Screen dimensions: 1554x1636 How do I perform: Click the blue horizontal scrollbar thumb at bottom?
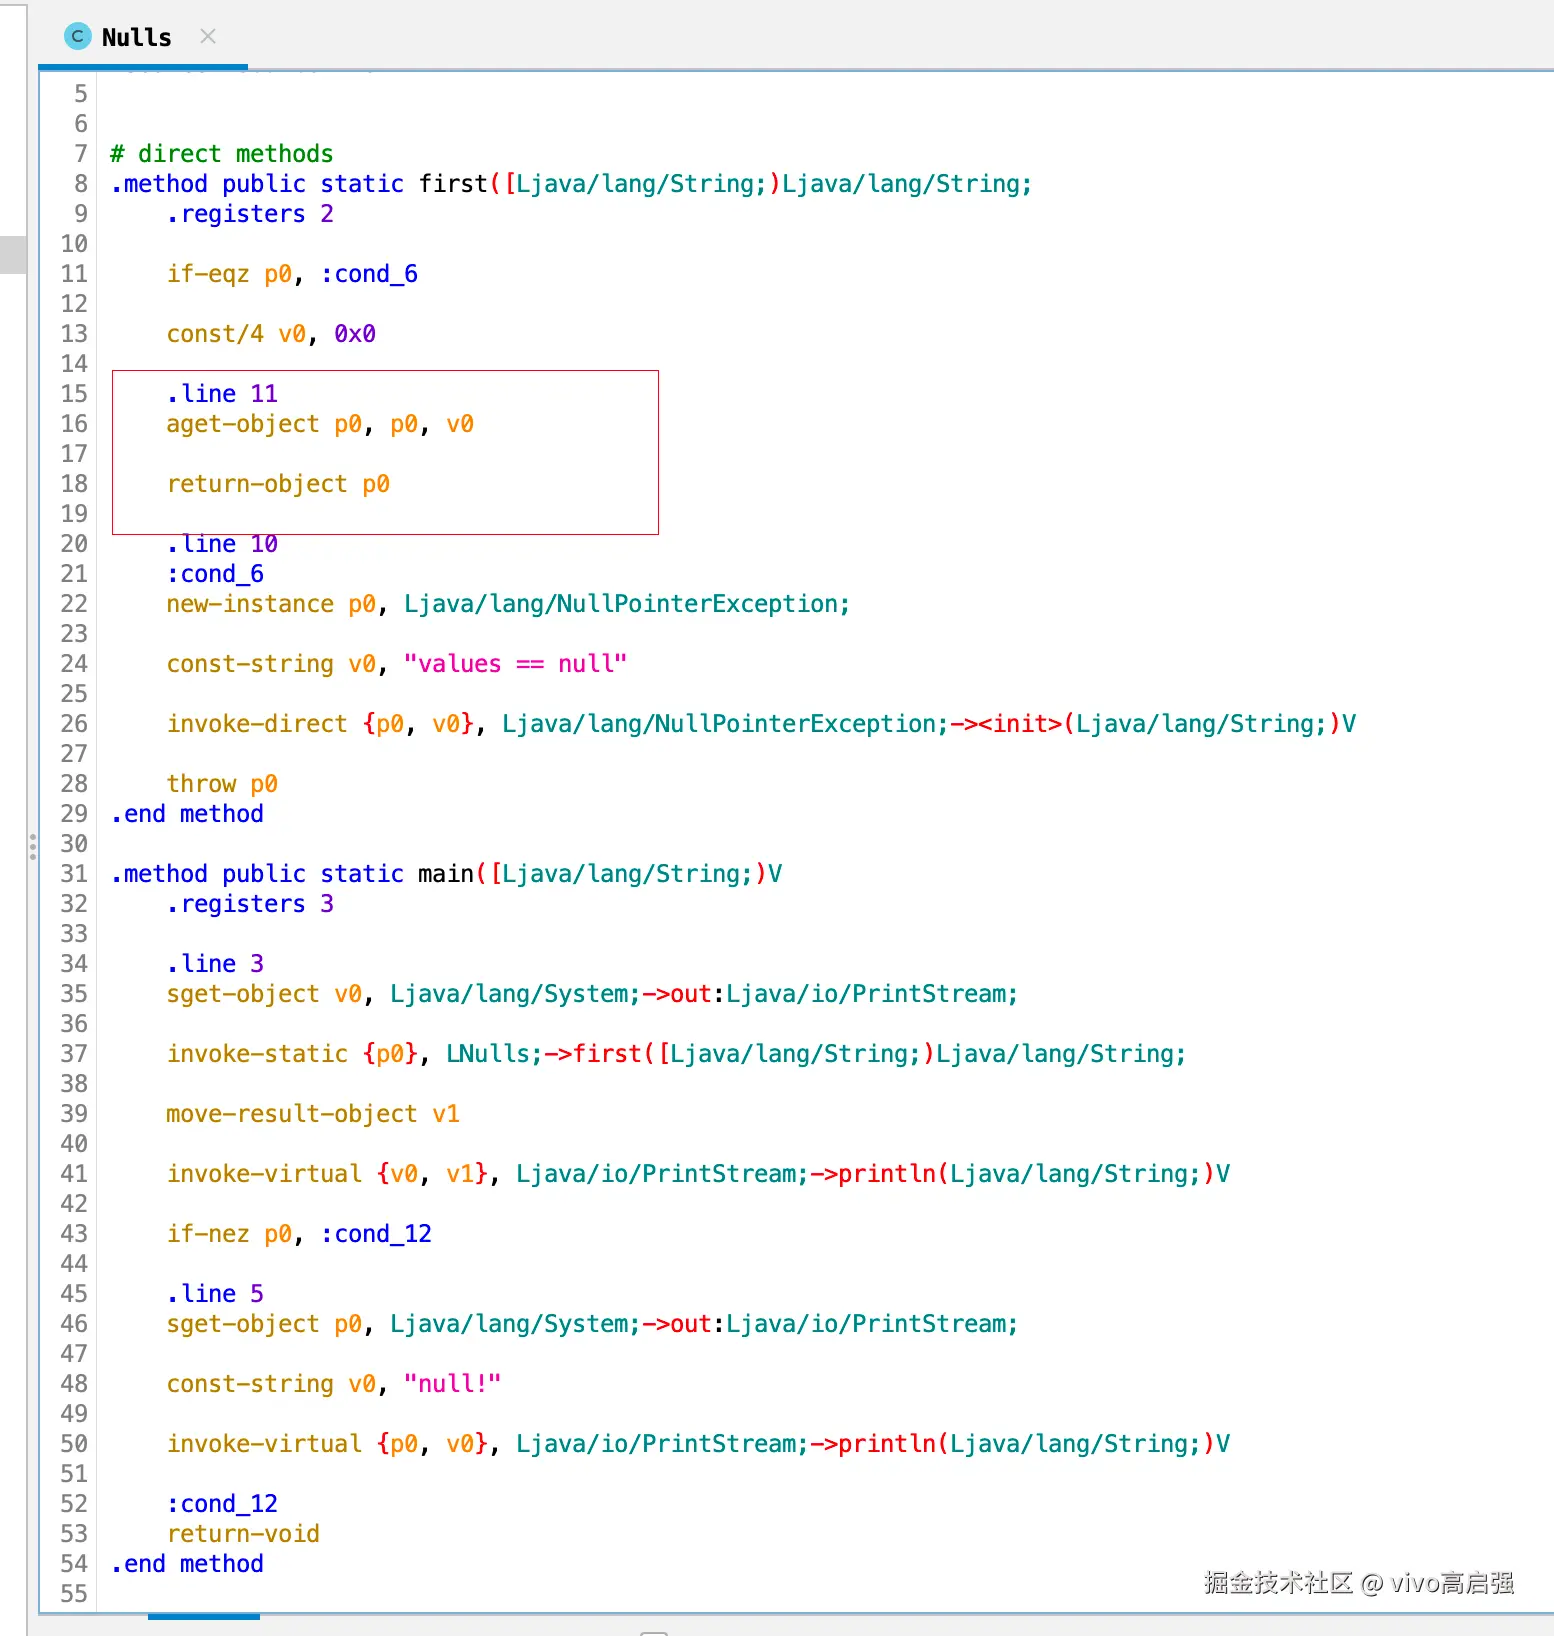204,1616
